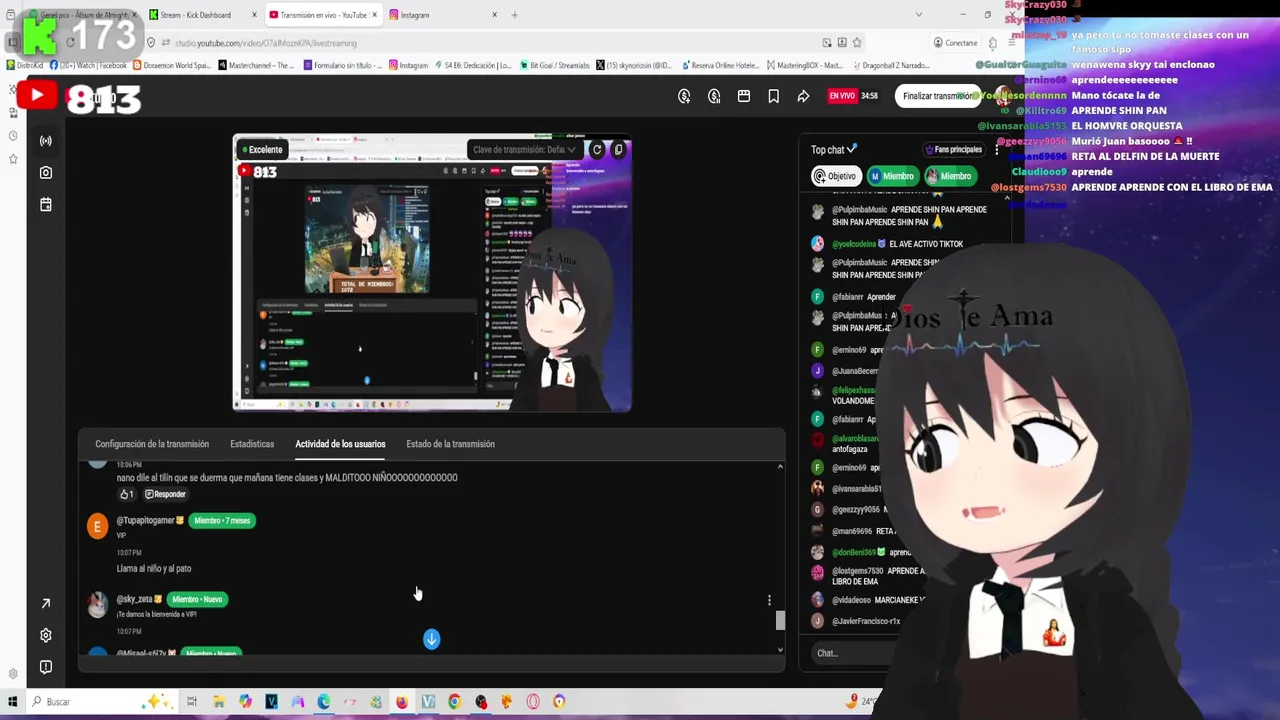1280x720 pixels.
Task: Click the bookmark icon in the header
Action: [x=774, y=96]
